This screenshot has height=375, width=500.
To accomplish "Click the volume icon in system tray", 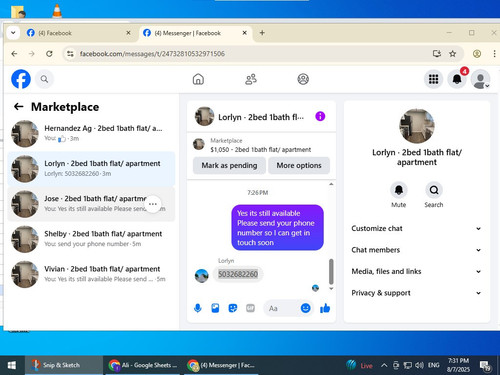I will click(x=419, y=366).
